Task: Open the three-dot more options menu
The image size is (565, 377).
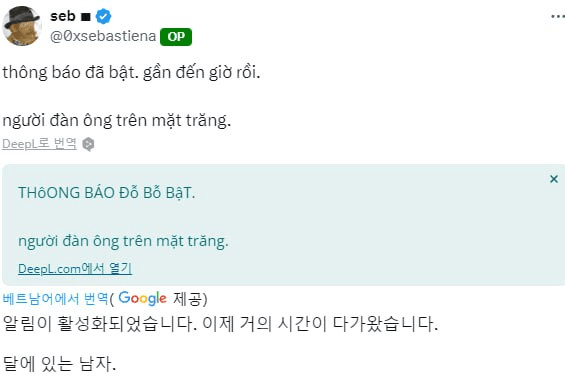Action: tap(558, 16)
